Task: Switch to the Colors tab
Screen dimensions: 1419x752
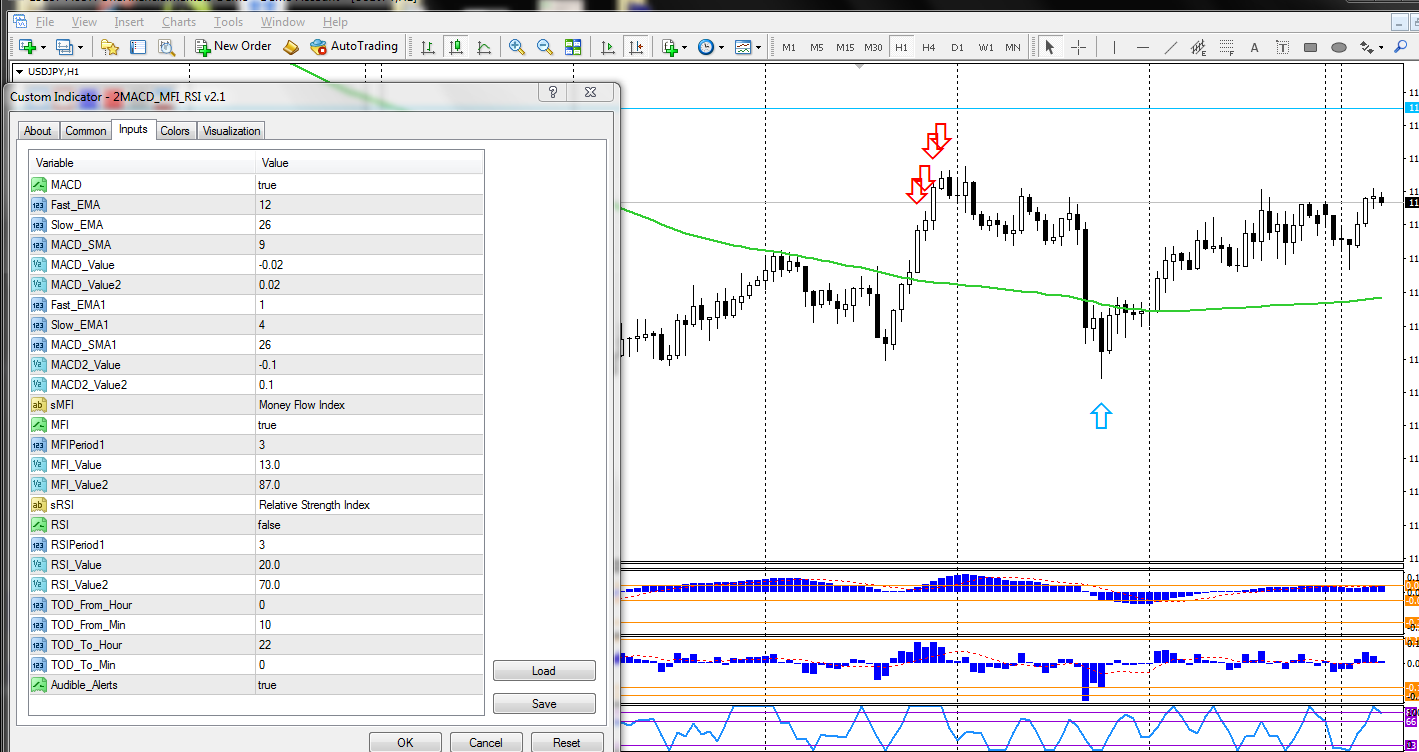Action: (x=175, y=131)
